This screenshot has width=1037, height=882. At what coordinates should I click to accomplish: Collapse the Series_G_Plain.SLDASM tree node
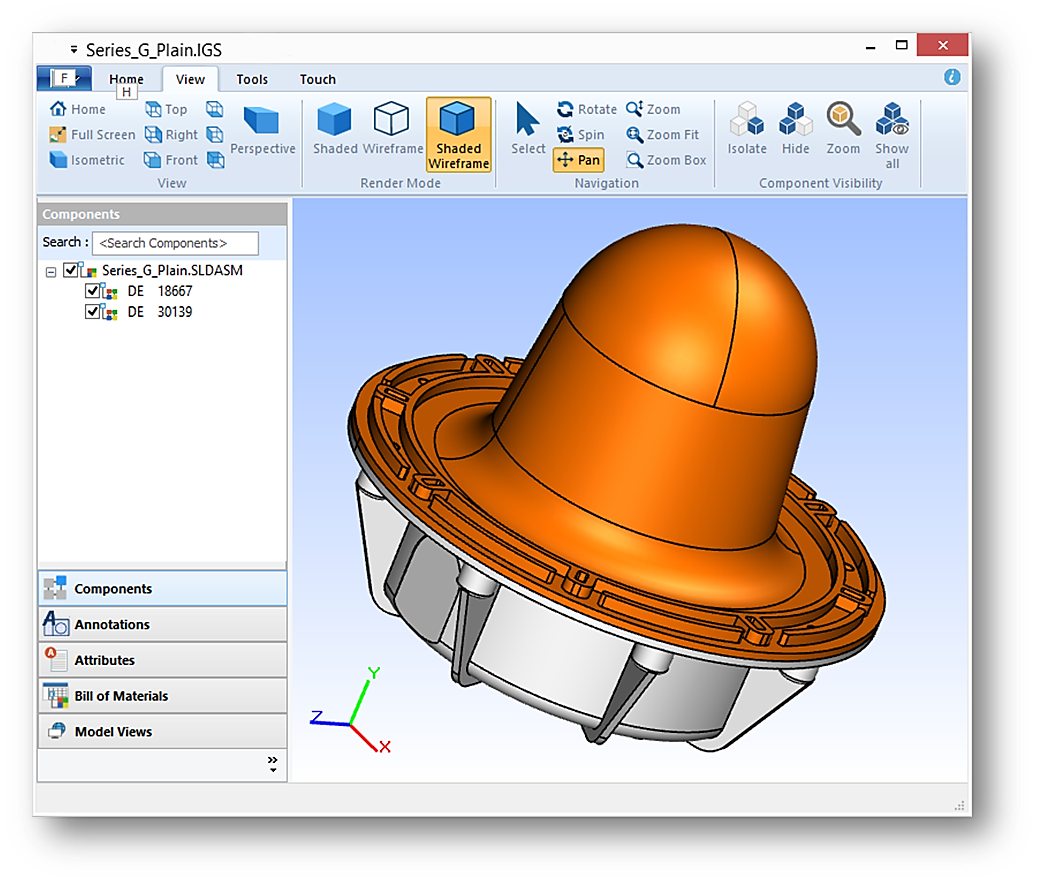point(52,270)
